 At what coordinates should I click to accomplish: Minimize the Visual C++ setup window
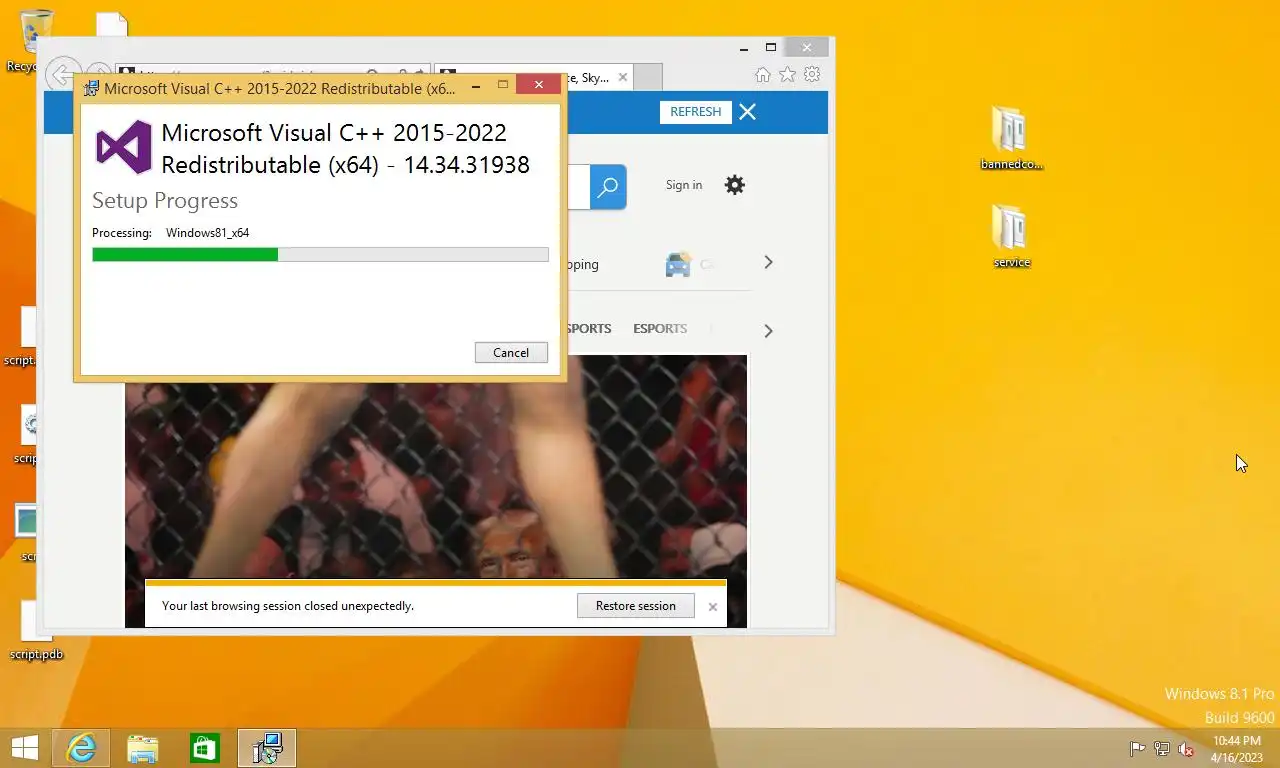[x=476, y=86]
